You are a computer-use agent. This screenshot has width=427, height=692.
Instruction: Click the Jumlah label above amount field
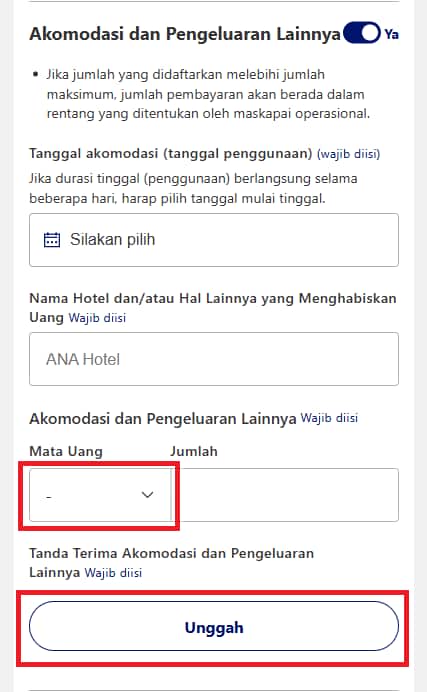194,451
